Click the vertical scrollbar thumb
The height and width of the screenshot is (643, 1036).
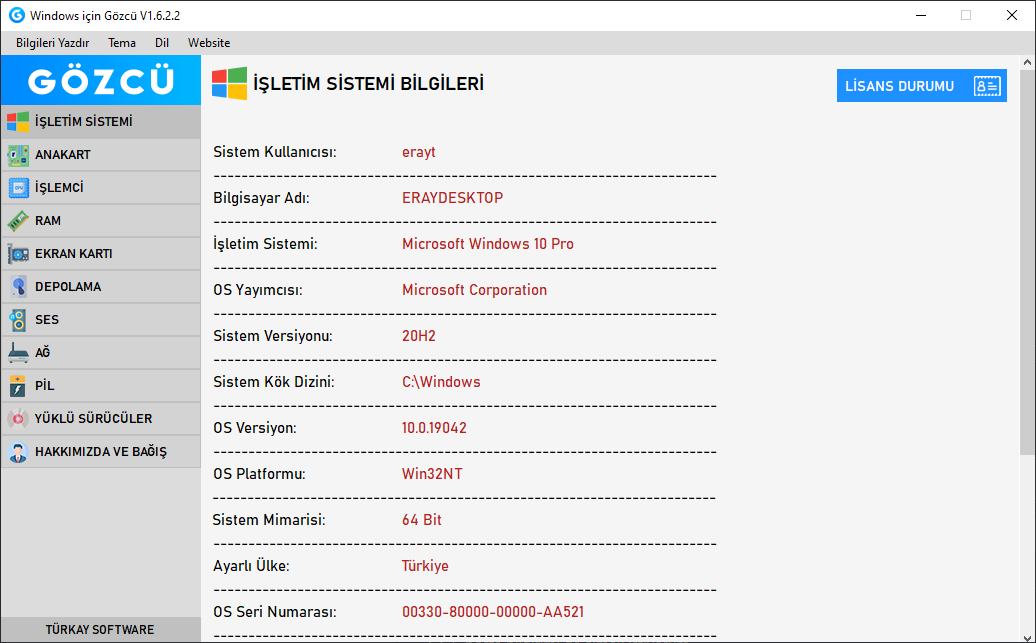pos(1027,262)
